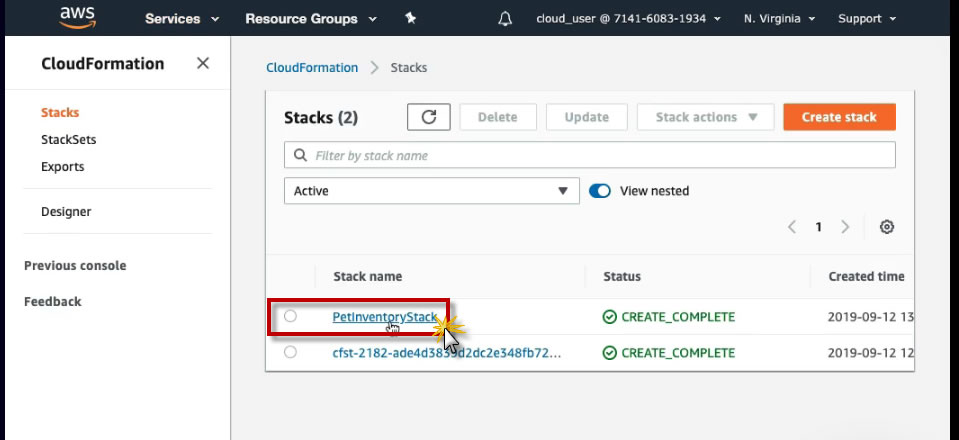The height and width of the screenshot is (440, 959).
Task: Open the N. Virginia region menu
Action: [x=780, y=19]
